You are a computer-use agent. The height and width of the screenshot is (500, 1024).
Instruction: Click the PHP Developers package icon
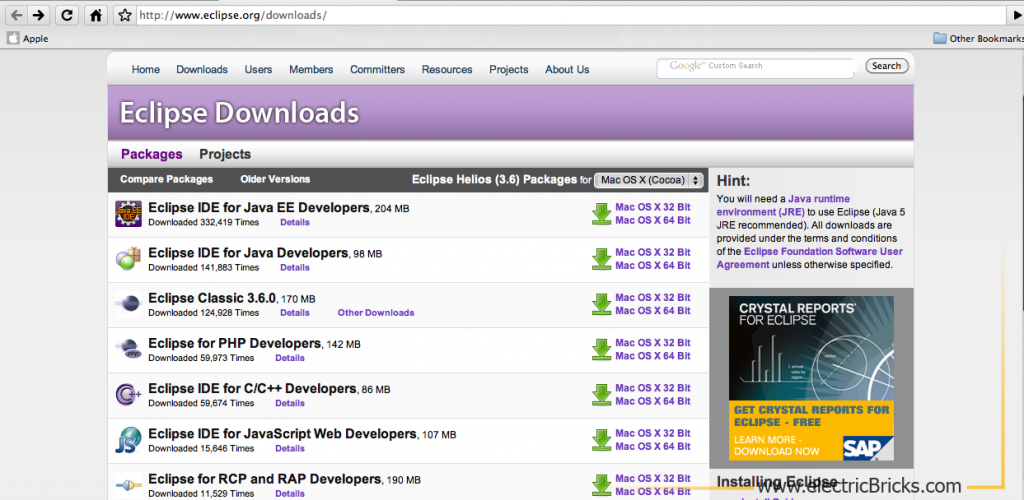128,349
